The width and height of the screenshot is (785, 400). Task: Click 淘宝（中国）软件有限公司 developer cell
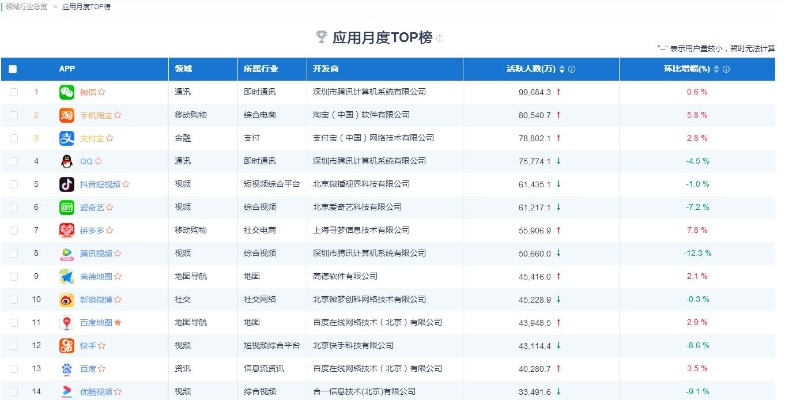[361, 115]
